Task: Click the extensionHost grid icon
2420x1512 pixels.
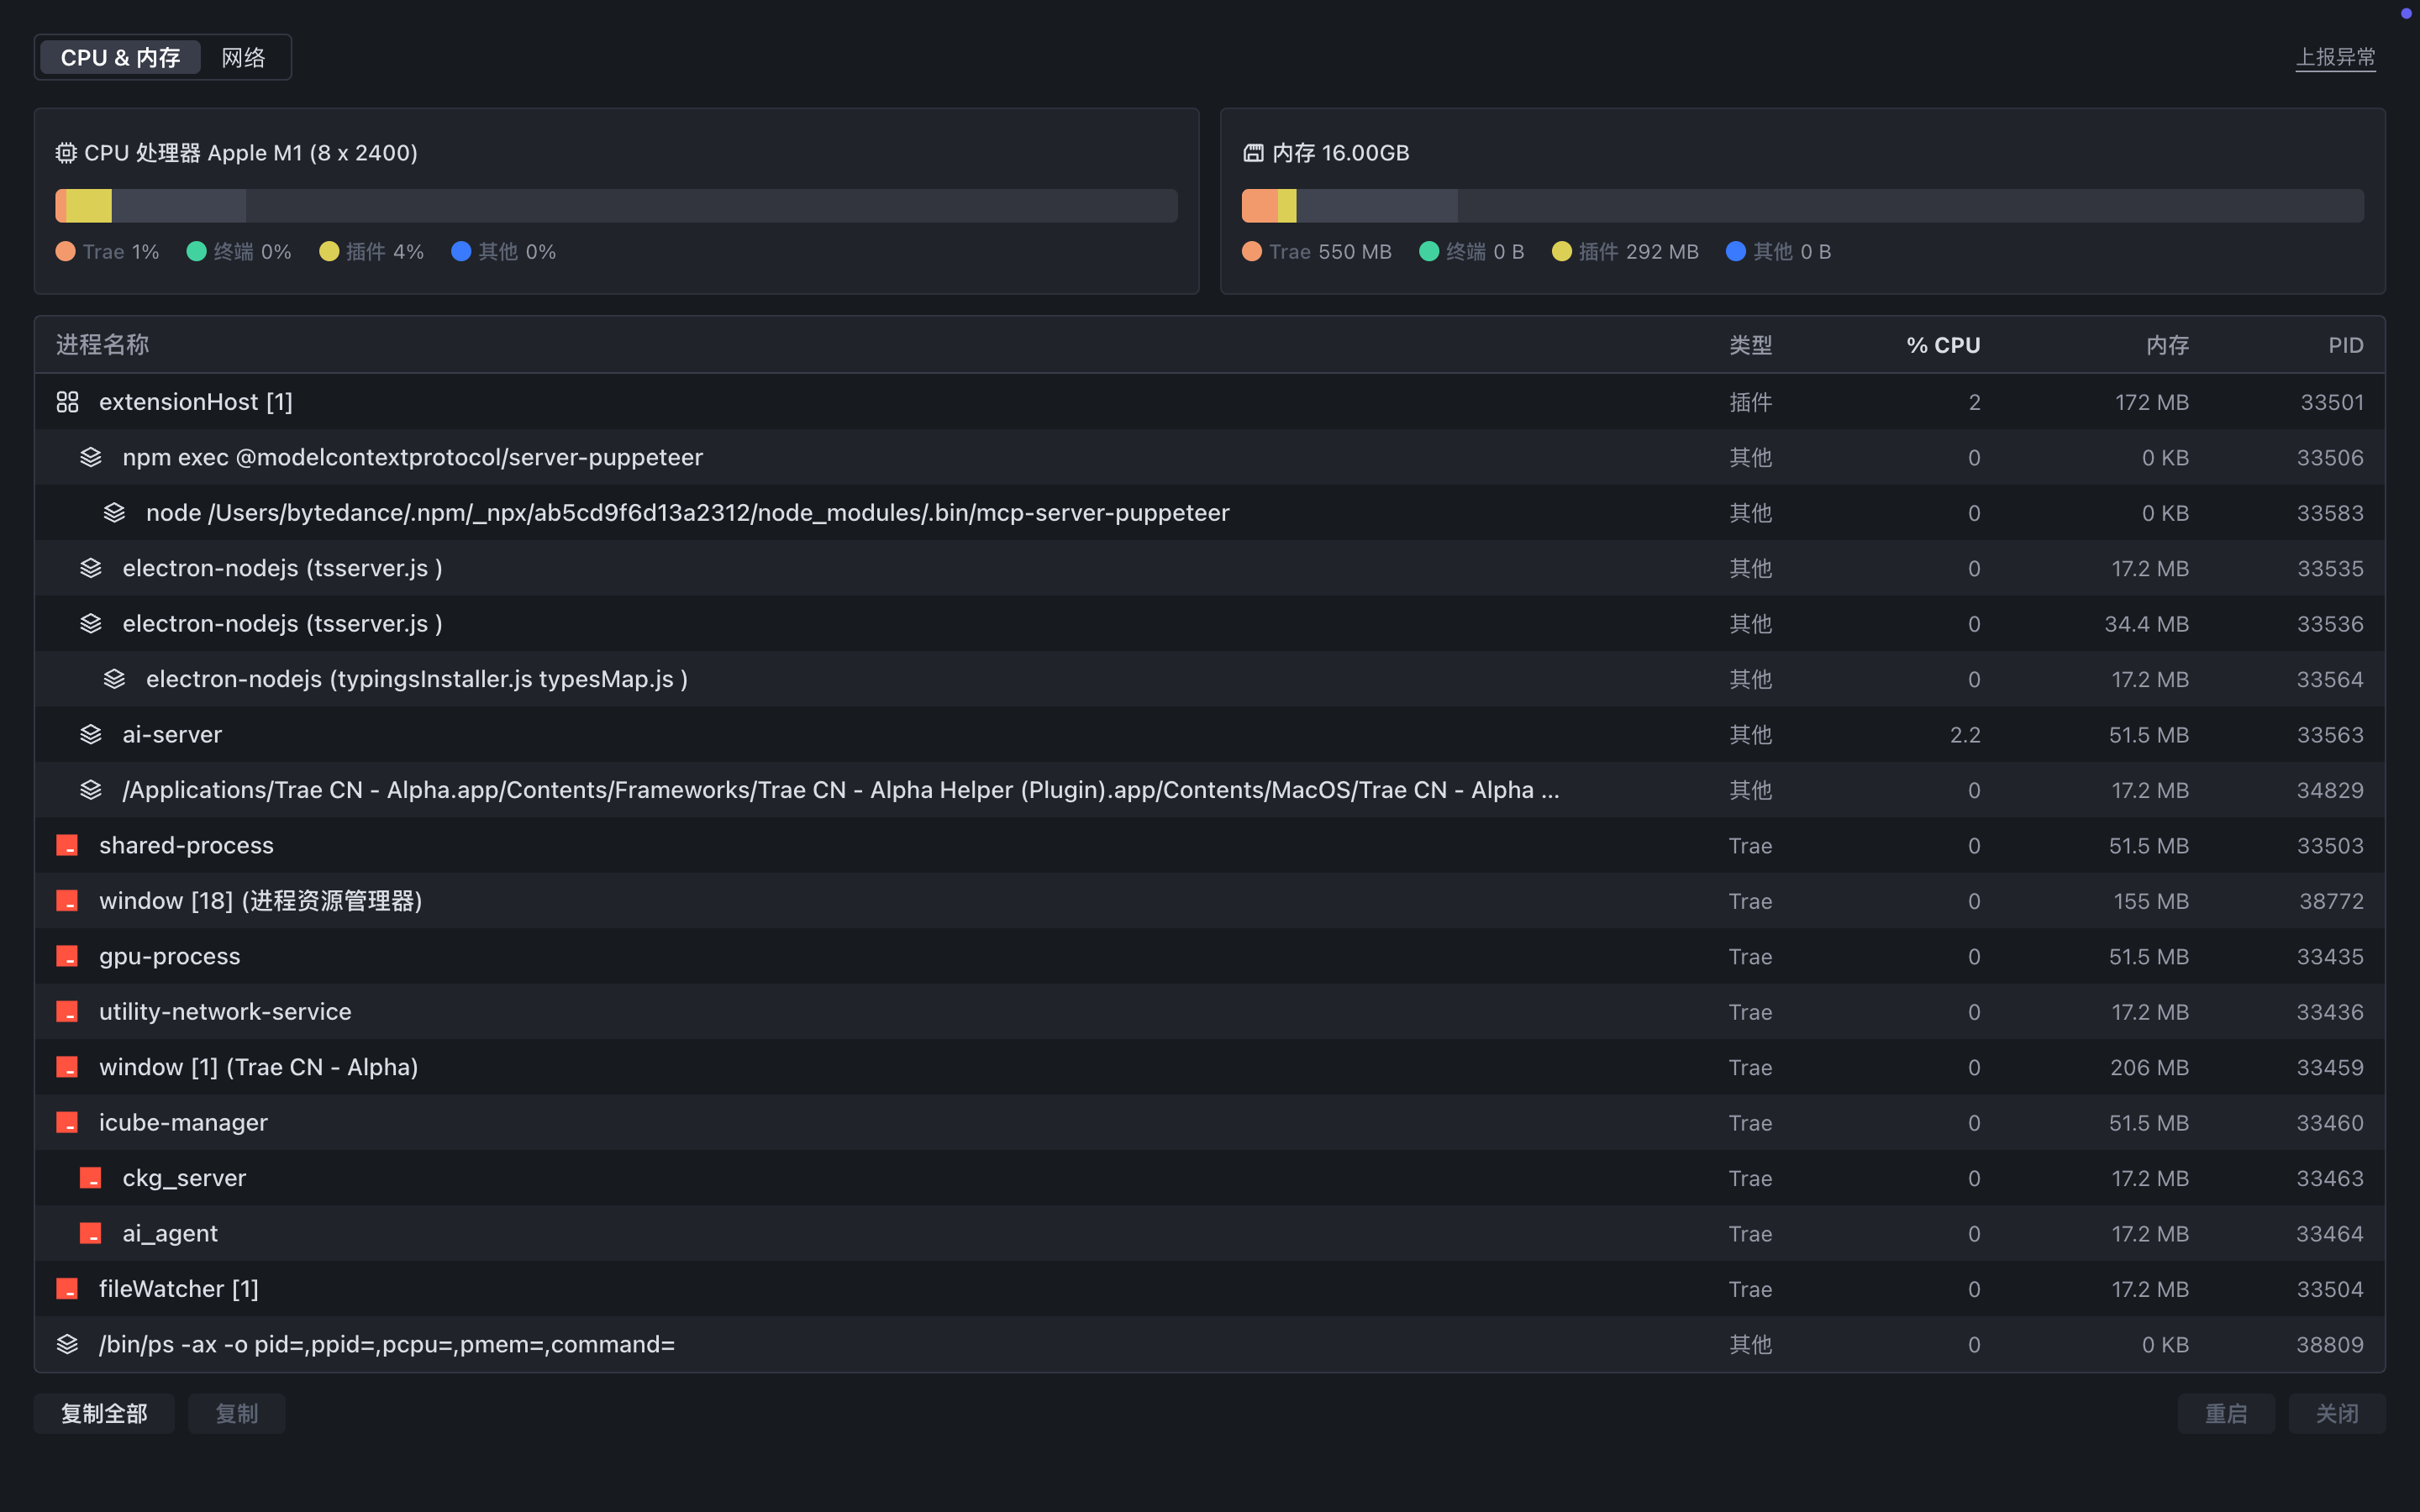Action: point(67,402)
